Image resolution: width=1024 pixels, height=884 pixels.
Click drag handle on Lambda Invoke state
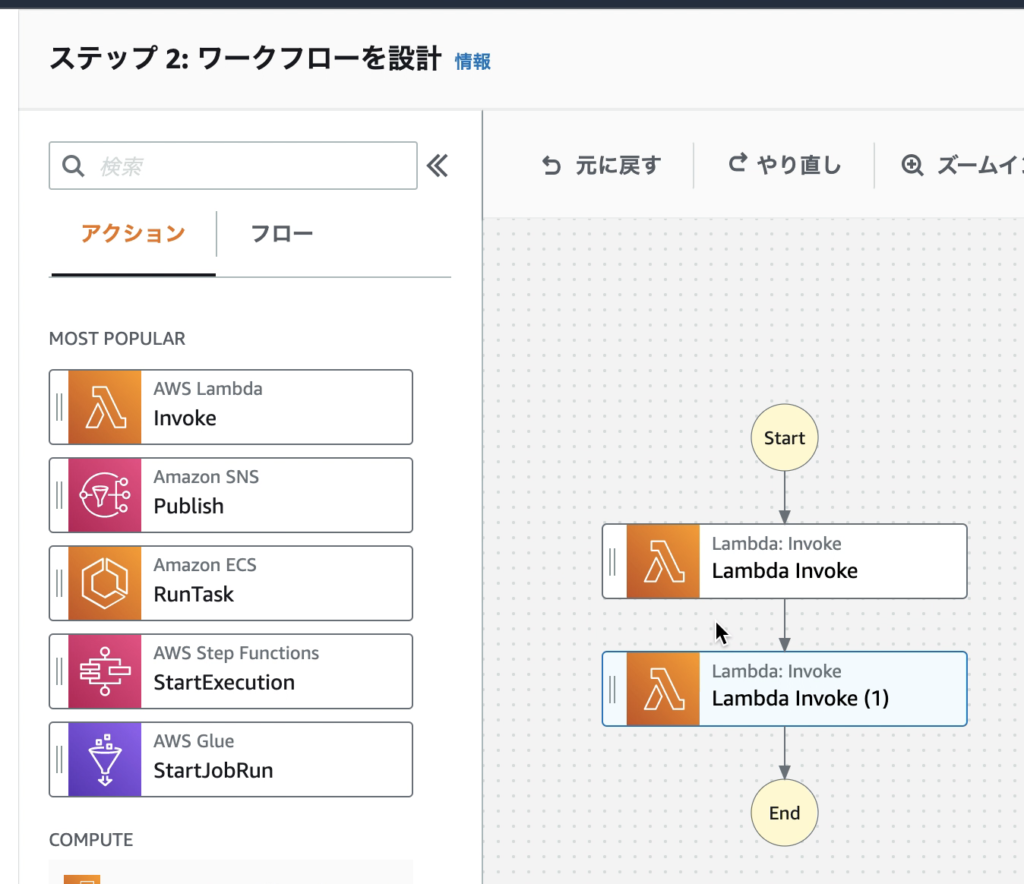pos(613,561)
